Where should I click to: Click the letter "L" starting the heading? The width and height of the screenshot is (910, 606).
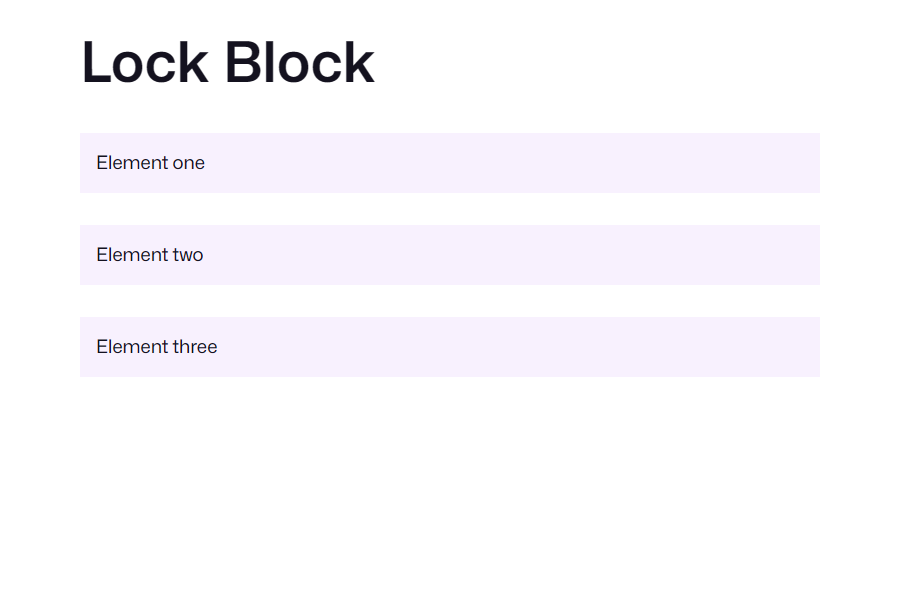point(95,62)
